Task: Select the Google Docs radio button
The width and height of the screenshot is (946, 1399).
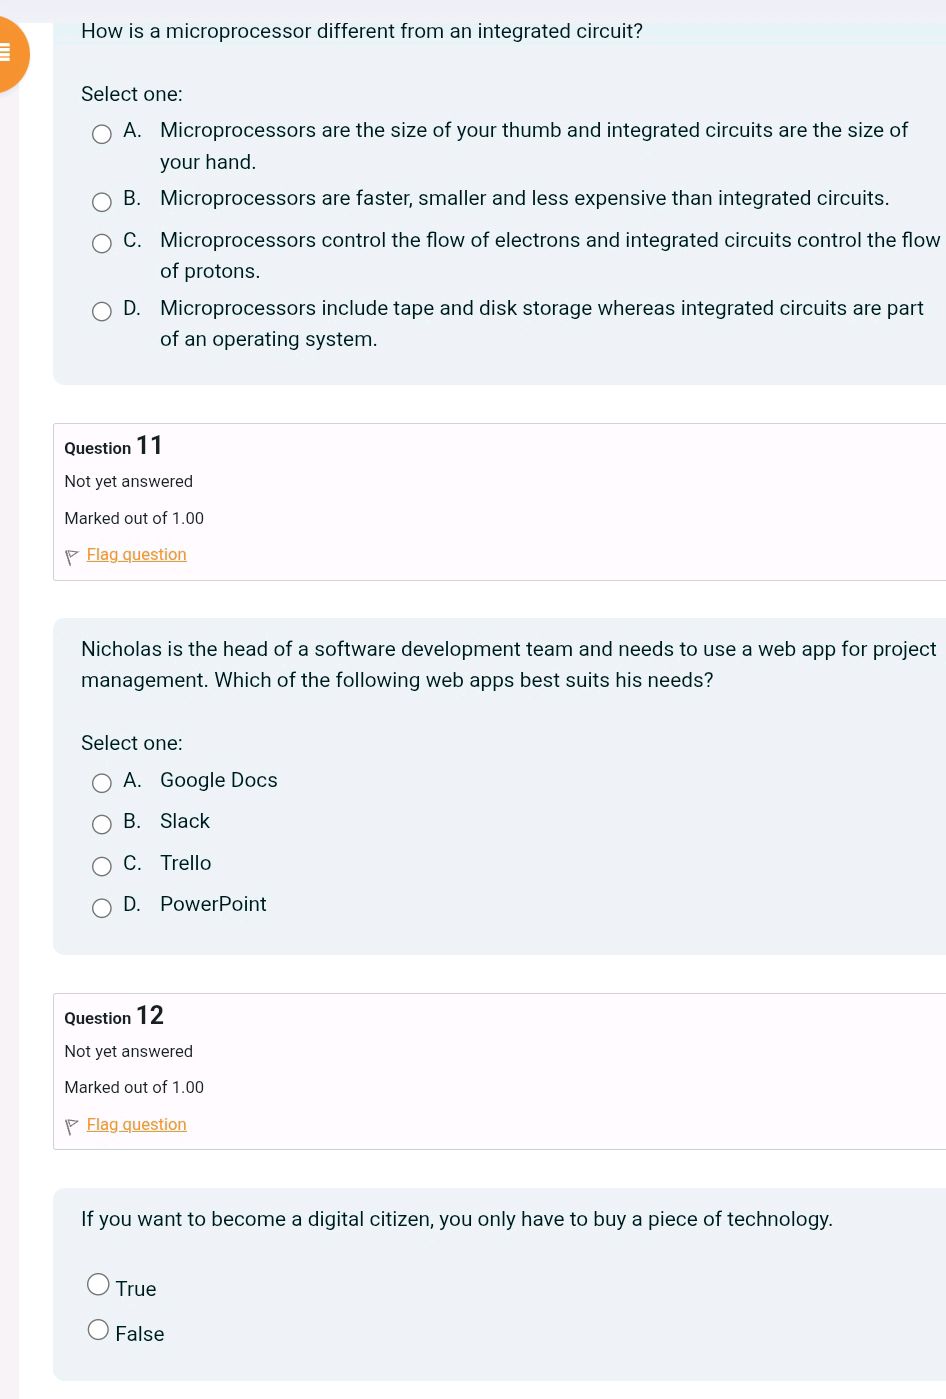Action: [x=102, y=783]
